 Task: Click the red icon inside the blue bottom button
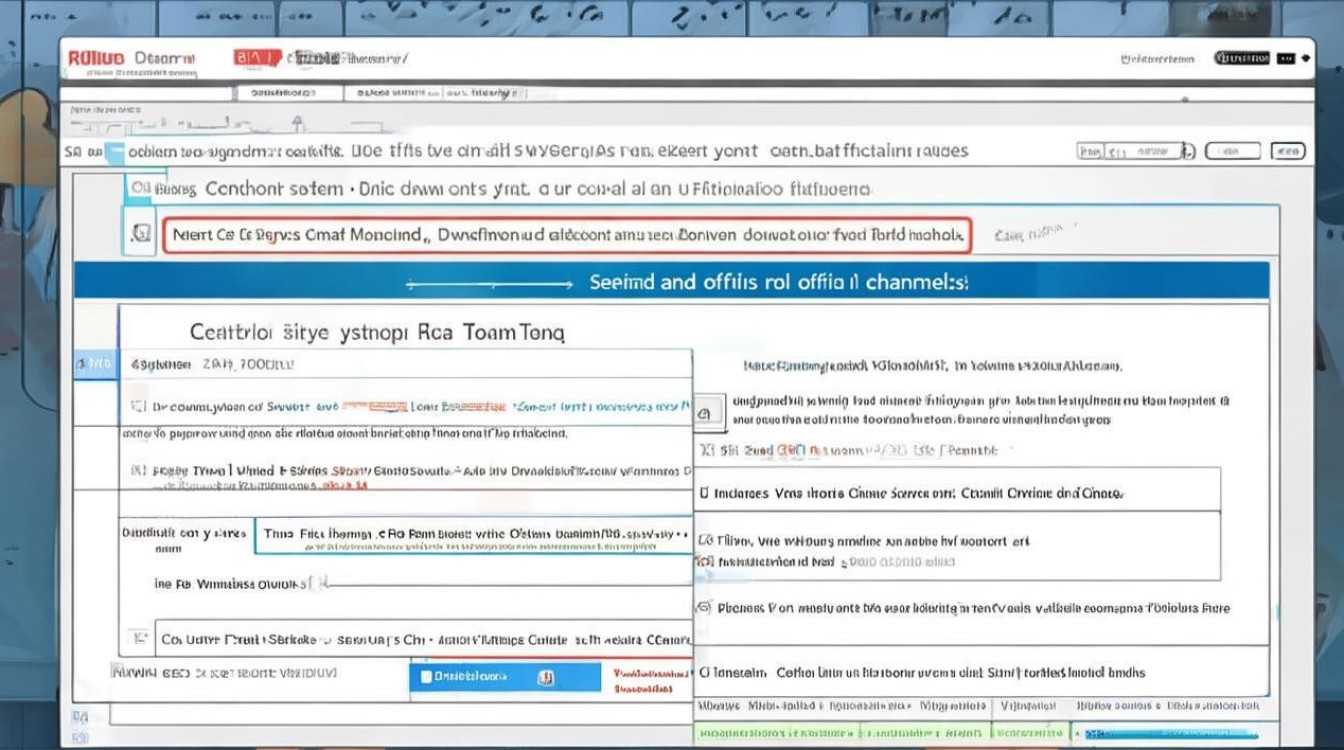click(x=546, y=677)
